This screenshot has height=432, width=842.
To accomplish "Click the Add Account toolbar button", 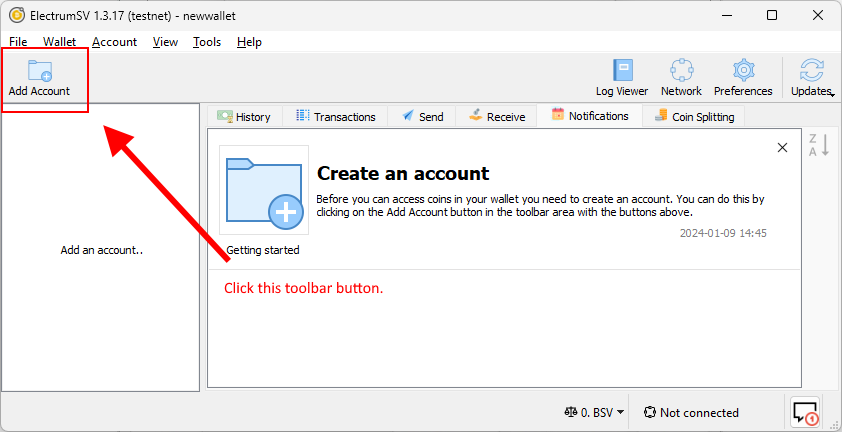I will click(x=39, y=78).
